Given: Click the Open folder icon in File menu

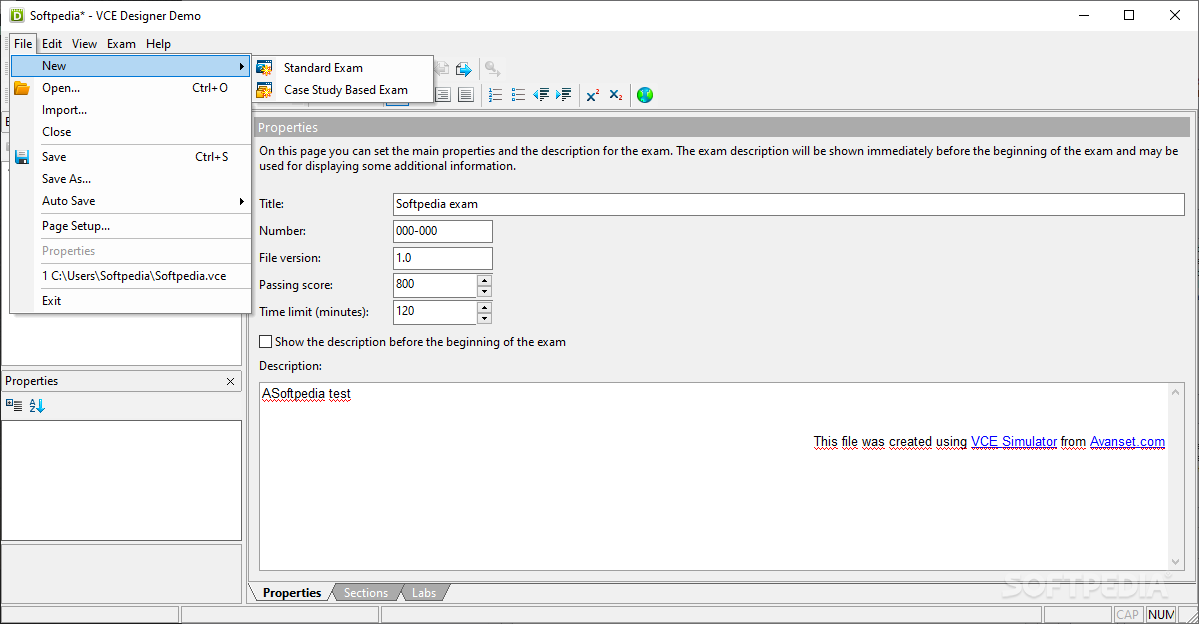Looking at the screenshot, I should (22, 88).
